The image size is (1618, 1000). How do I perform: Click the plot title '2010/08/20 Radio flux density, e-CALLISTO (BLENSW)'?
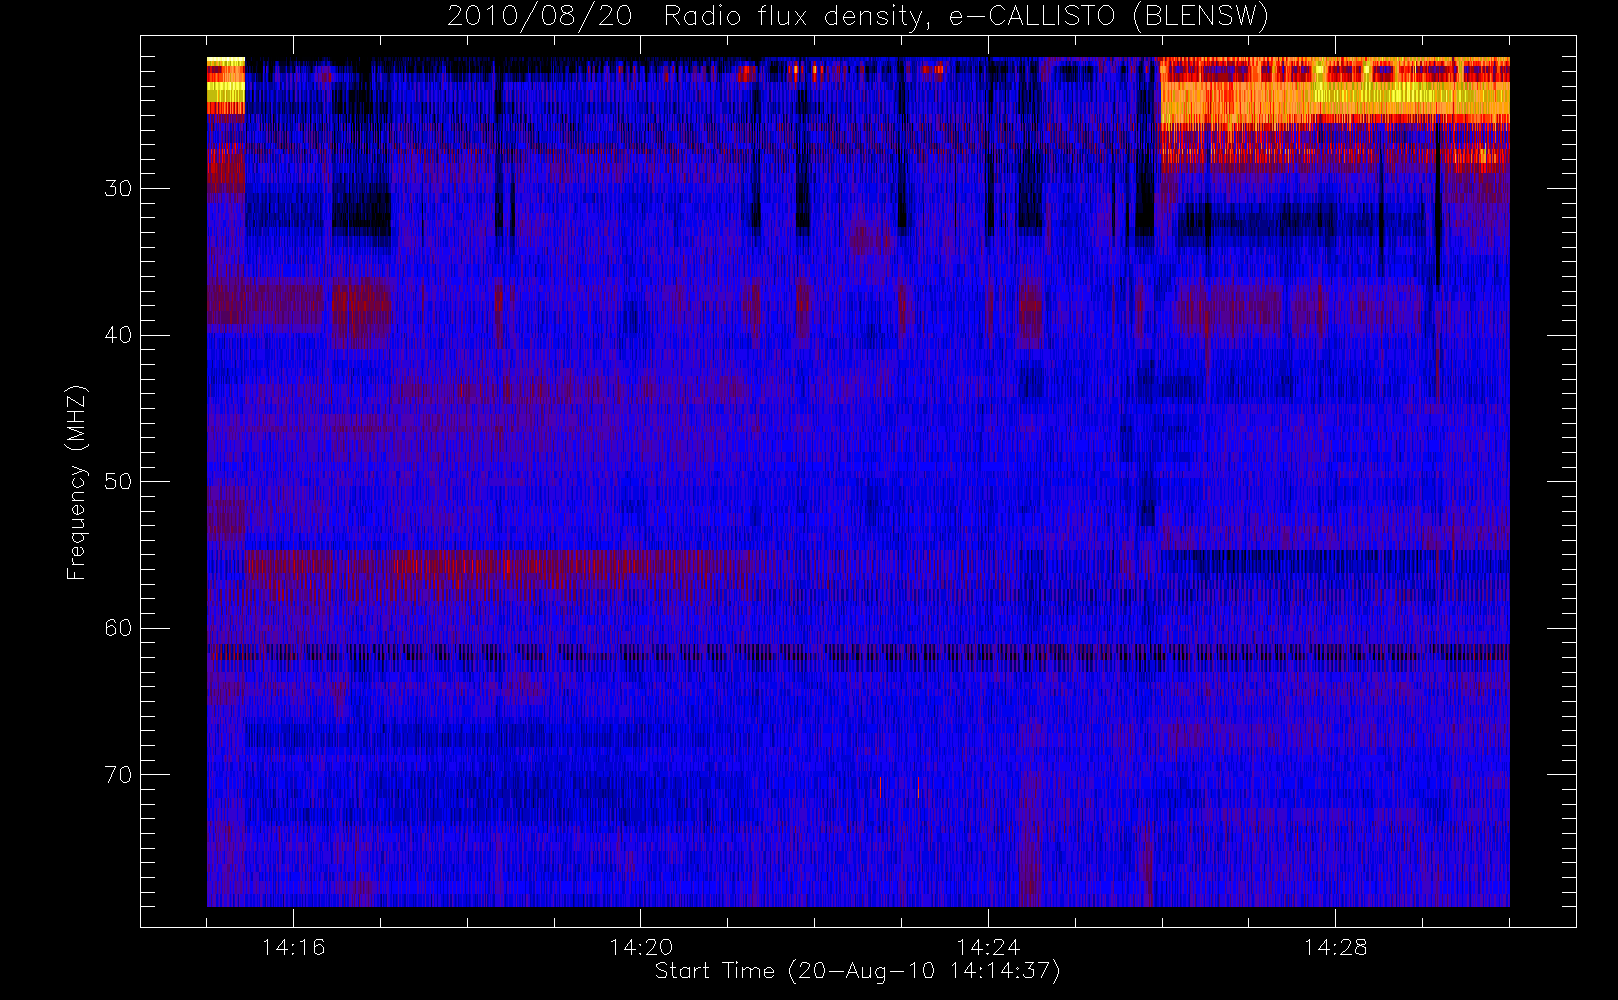pyautogui.click(x=857, y=17)
